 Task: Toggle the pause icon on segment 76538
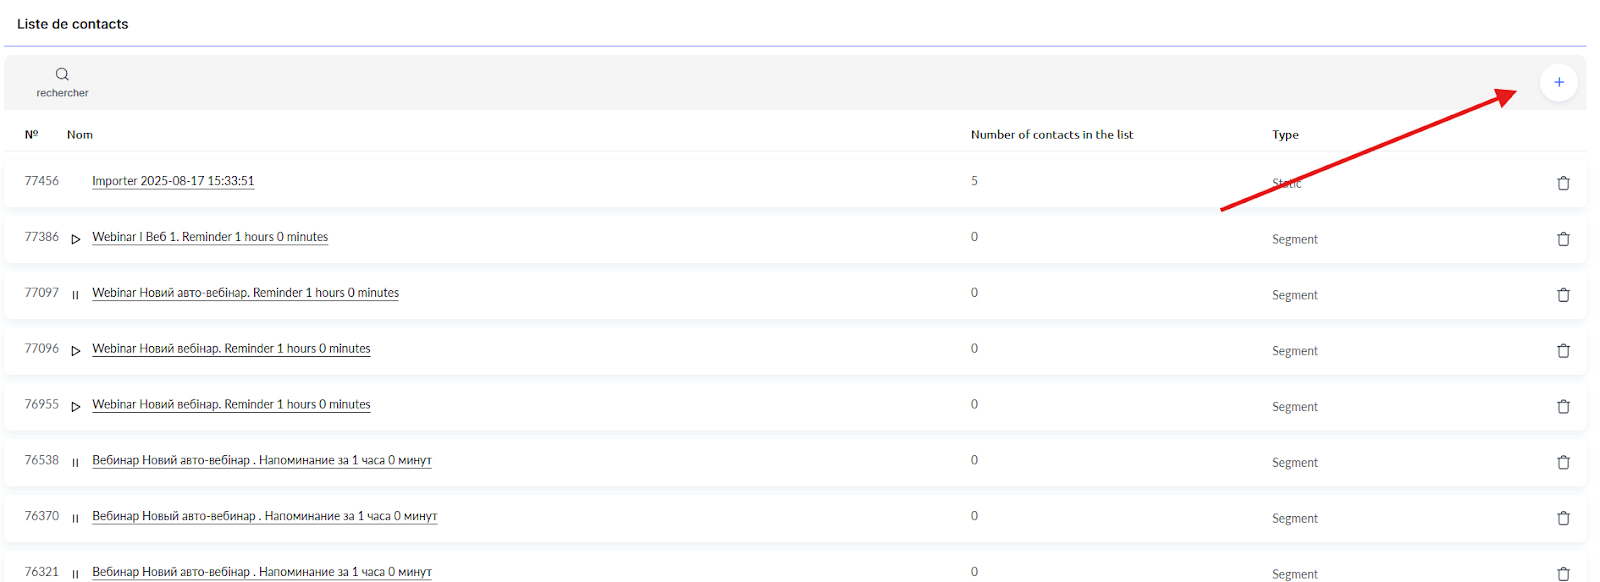(75, 463)
